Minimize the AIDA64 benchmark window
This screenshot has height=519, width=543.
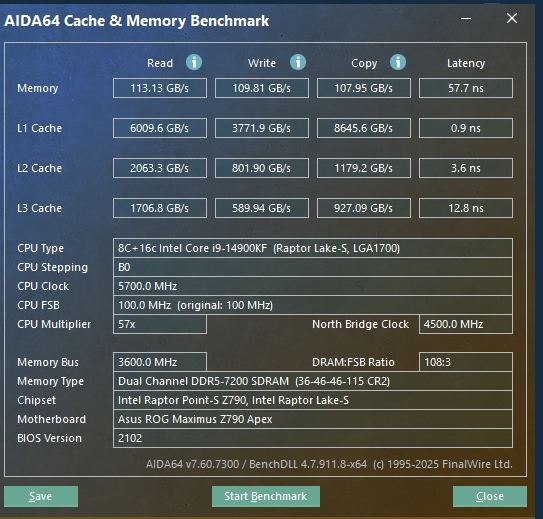click(x=466, y=18)
